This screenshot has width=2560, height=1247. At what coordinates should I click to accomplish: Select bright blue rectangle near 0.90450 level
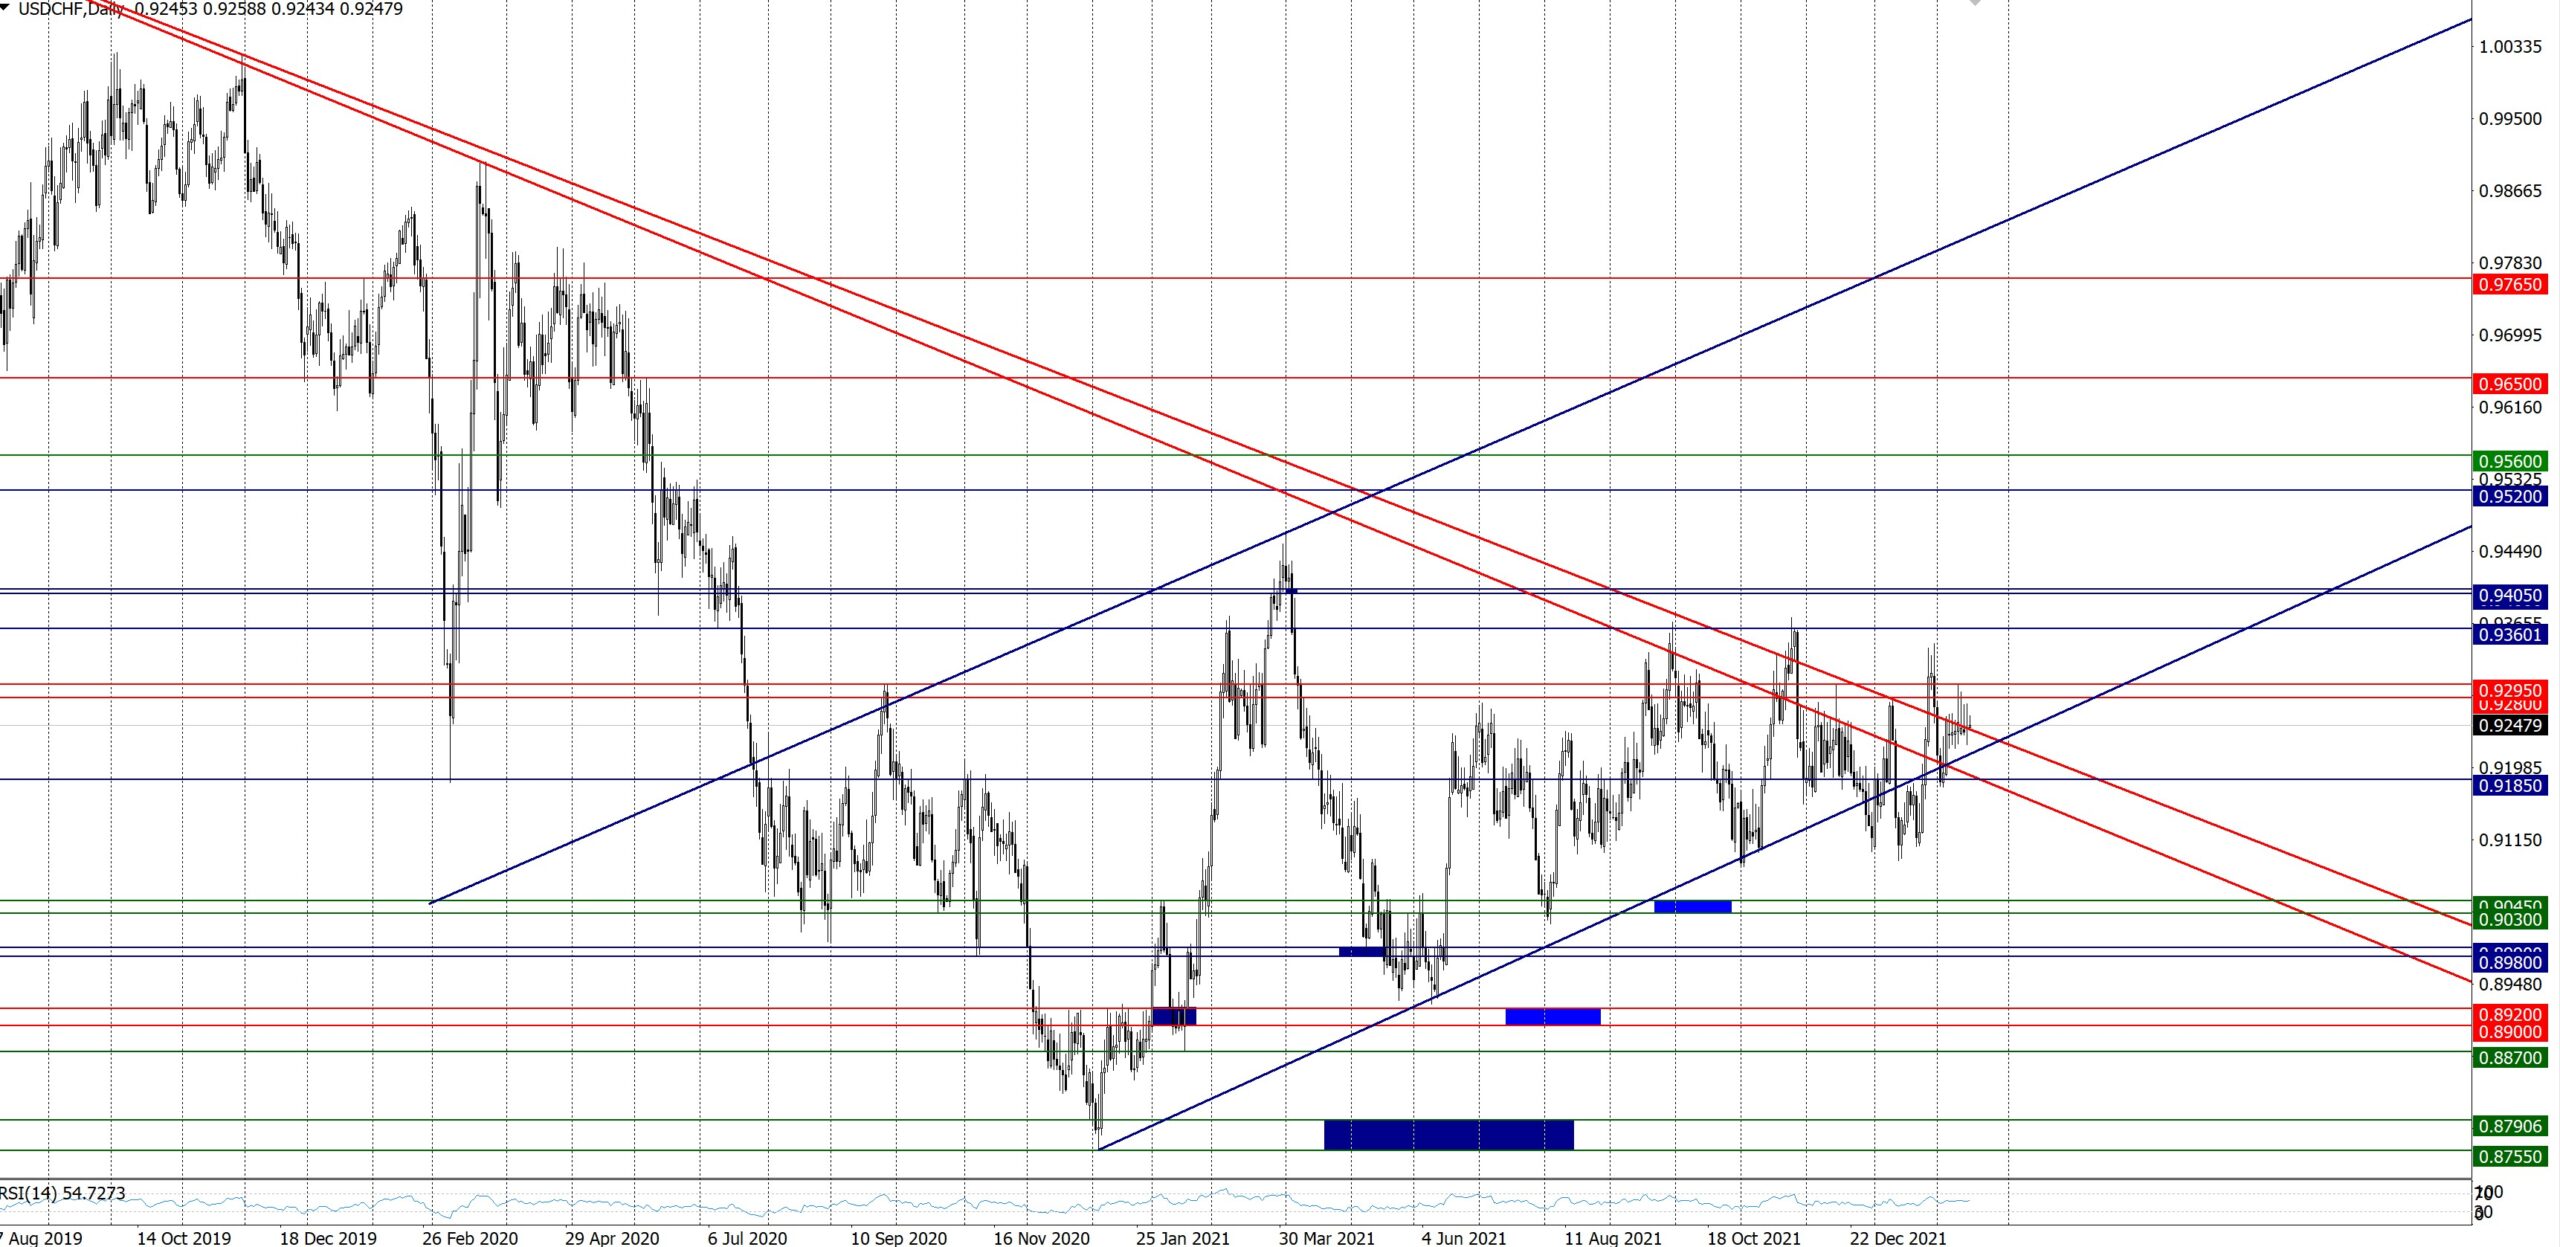coord(1692,907)
